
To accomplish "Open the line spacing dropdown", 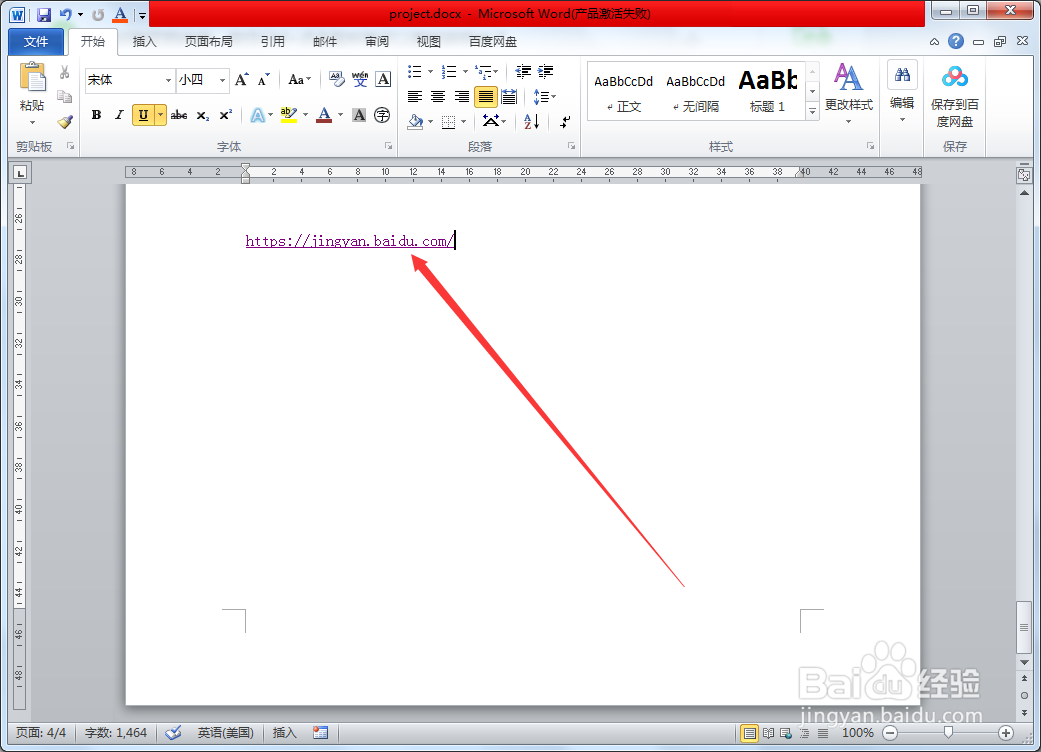I will [x=544, y=97].
